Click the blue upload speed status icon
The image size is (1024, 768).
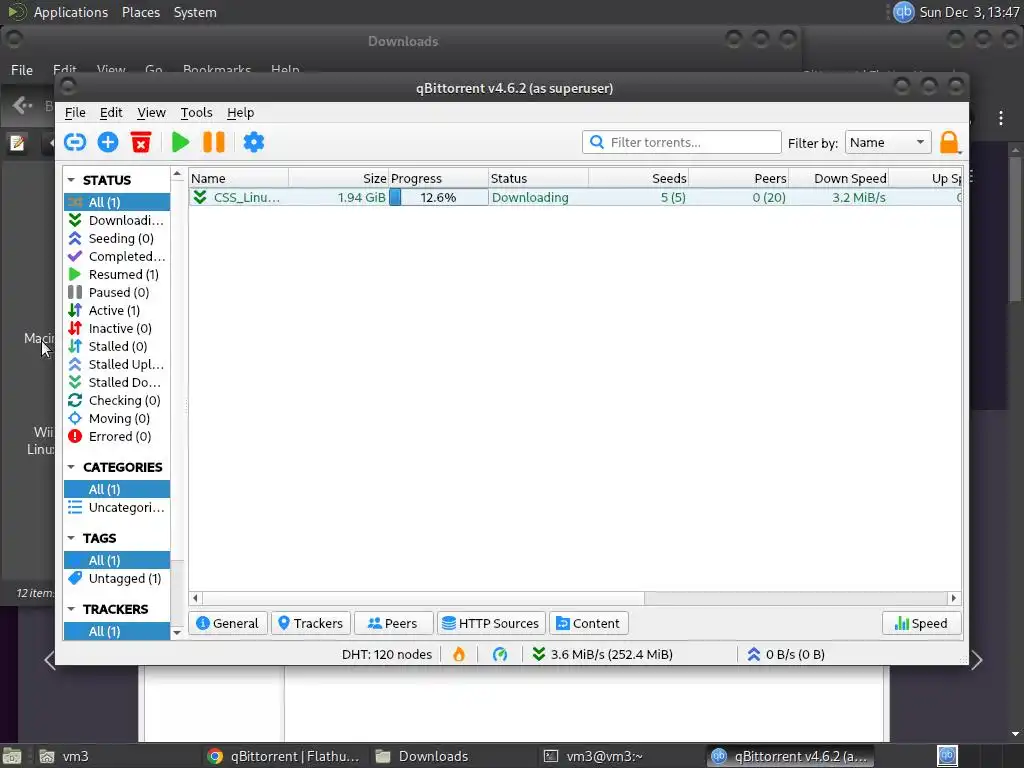754,654
